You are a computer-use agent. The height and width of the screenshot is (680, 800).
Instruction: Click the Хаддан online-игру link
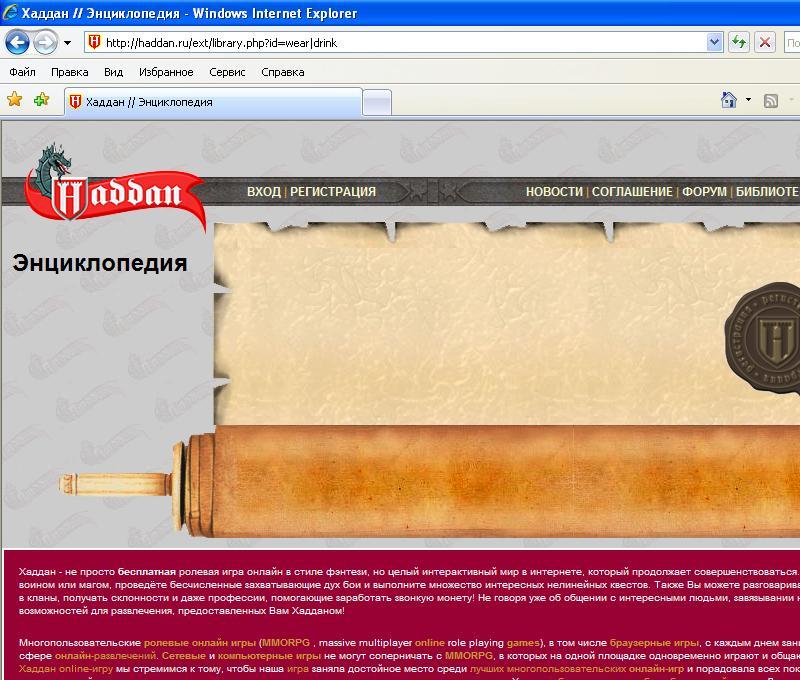pos(66,668)
